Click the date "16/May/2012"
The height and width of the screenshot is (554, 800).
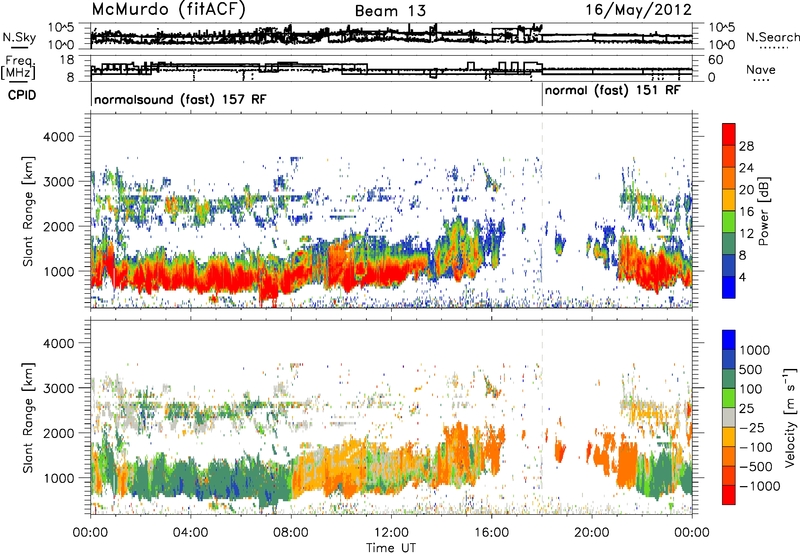pyautogui.click(x=638, y=10)
